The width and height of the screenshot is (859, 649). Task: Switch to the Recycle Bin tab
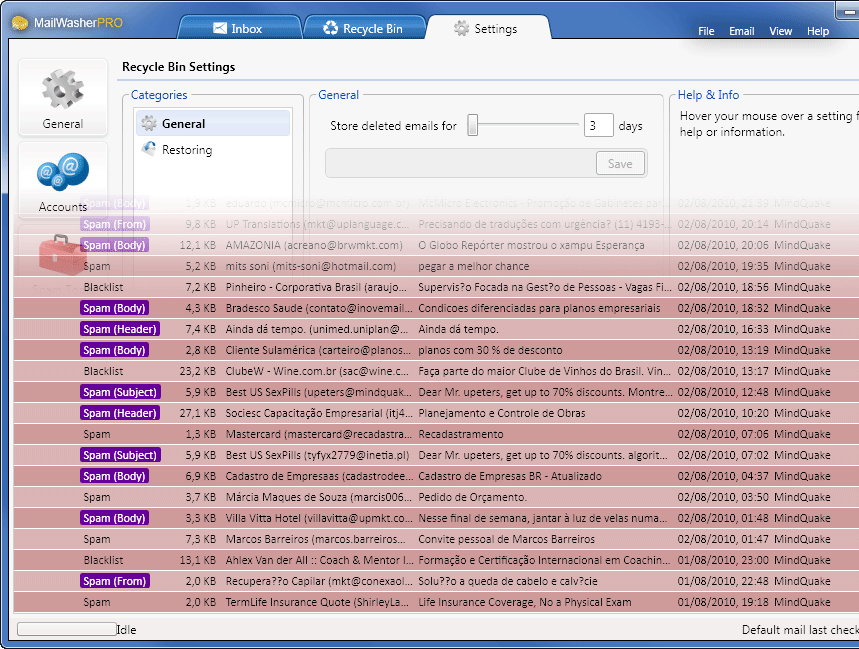click(364, 28)
